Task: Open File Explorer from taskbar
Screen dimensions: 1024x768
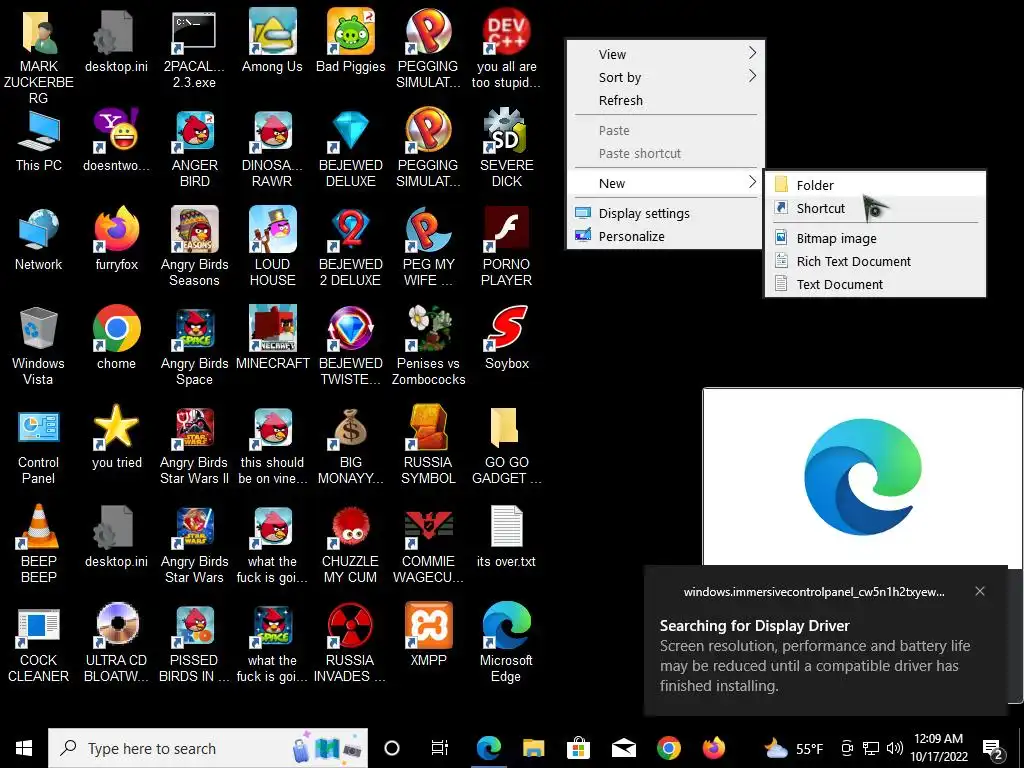Action: (534, 748)
